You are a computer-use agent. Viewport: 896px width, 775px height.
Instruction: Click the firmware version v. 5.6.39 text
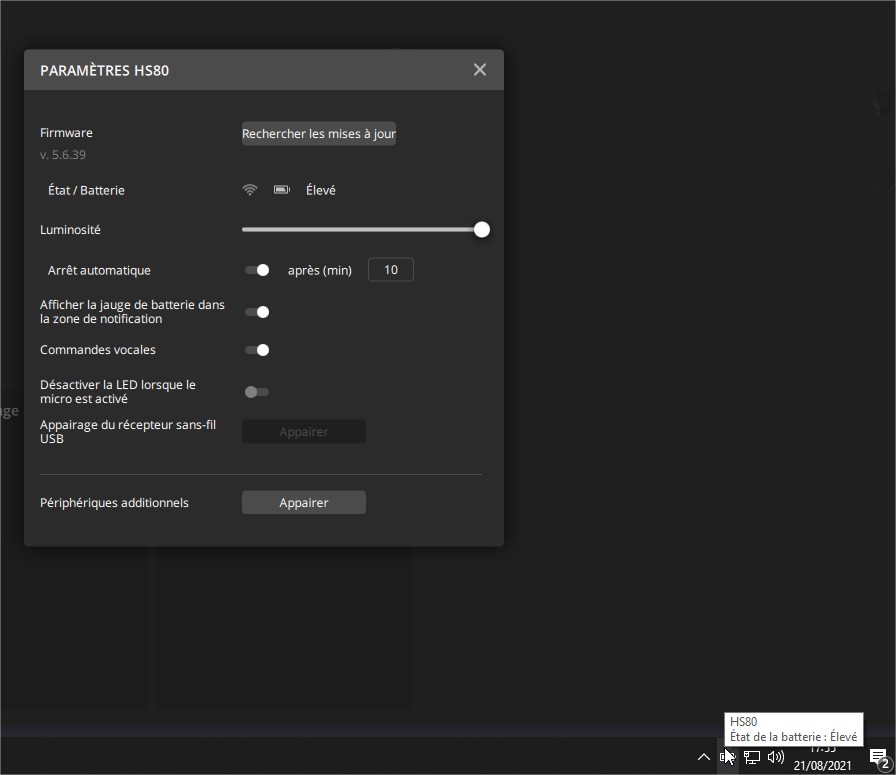(63, 155)
